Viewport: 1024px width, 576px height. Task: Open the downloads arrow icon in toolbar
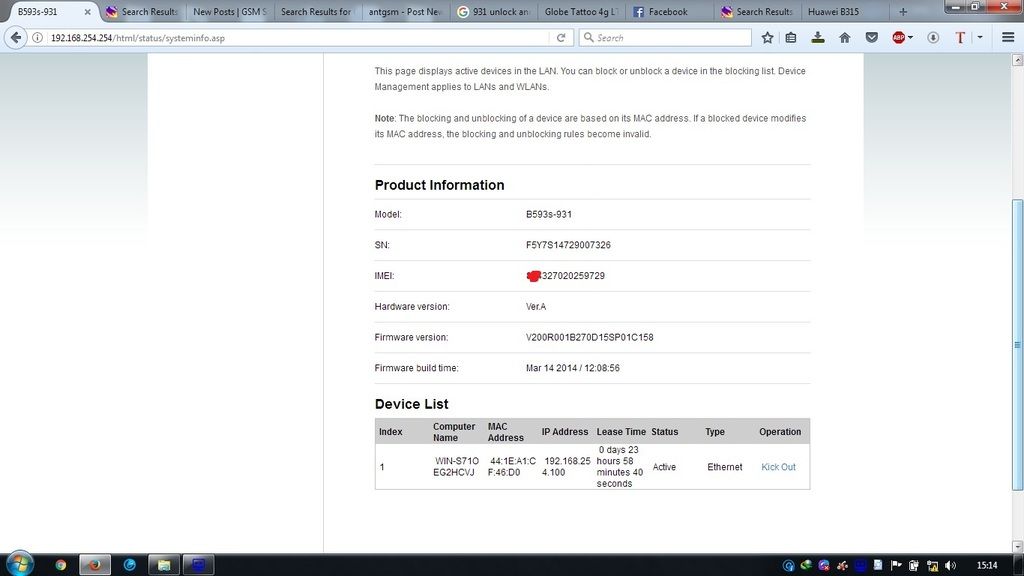click(x=818, y=38)
